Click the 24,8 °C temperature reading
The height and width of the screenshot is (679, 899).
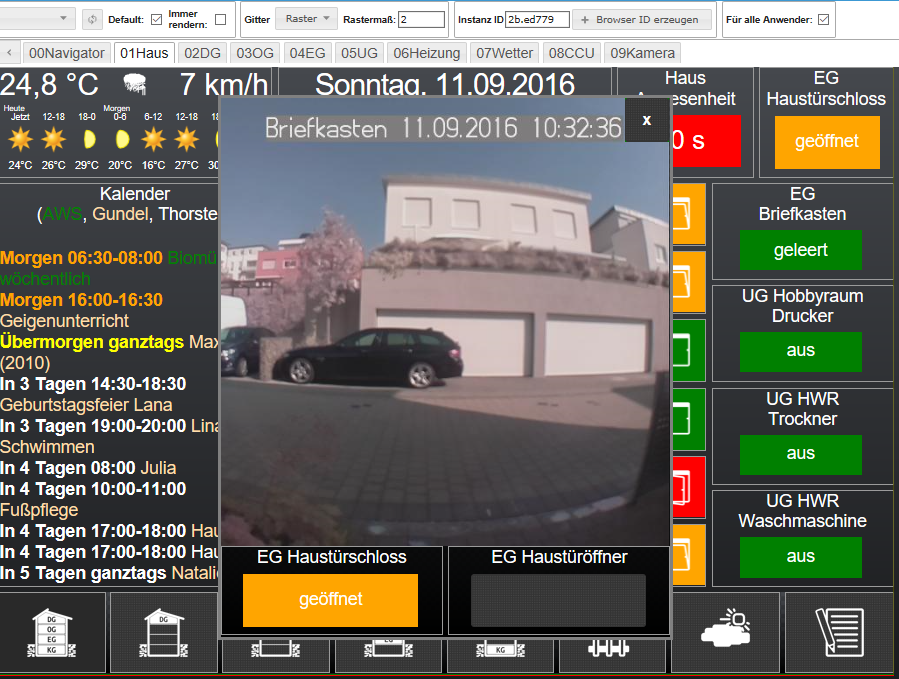tap(49, 85)
